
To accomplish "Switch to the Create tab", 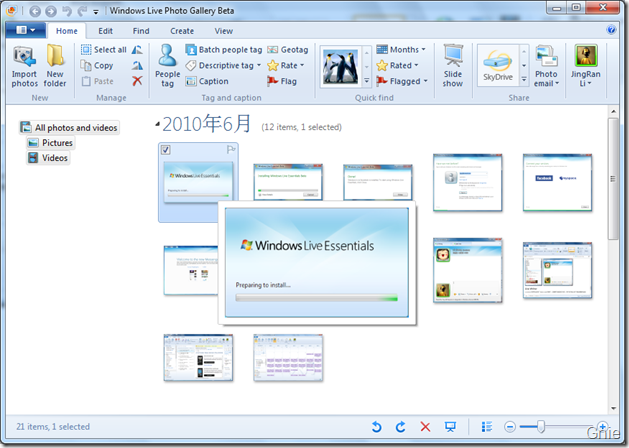I will (182, 31).
